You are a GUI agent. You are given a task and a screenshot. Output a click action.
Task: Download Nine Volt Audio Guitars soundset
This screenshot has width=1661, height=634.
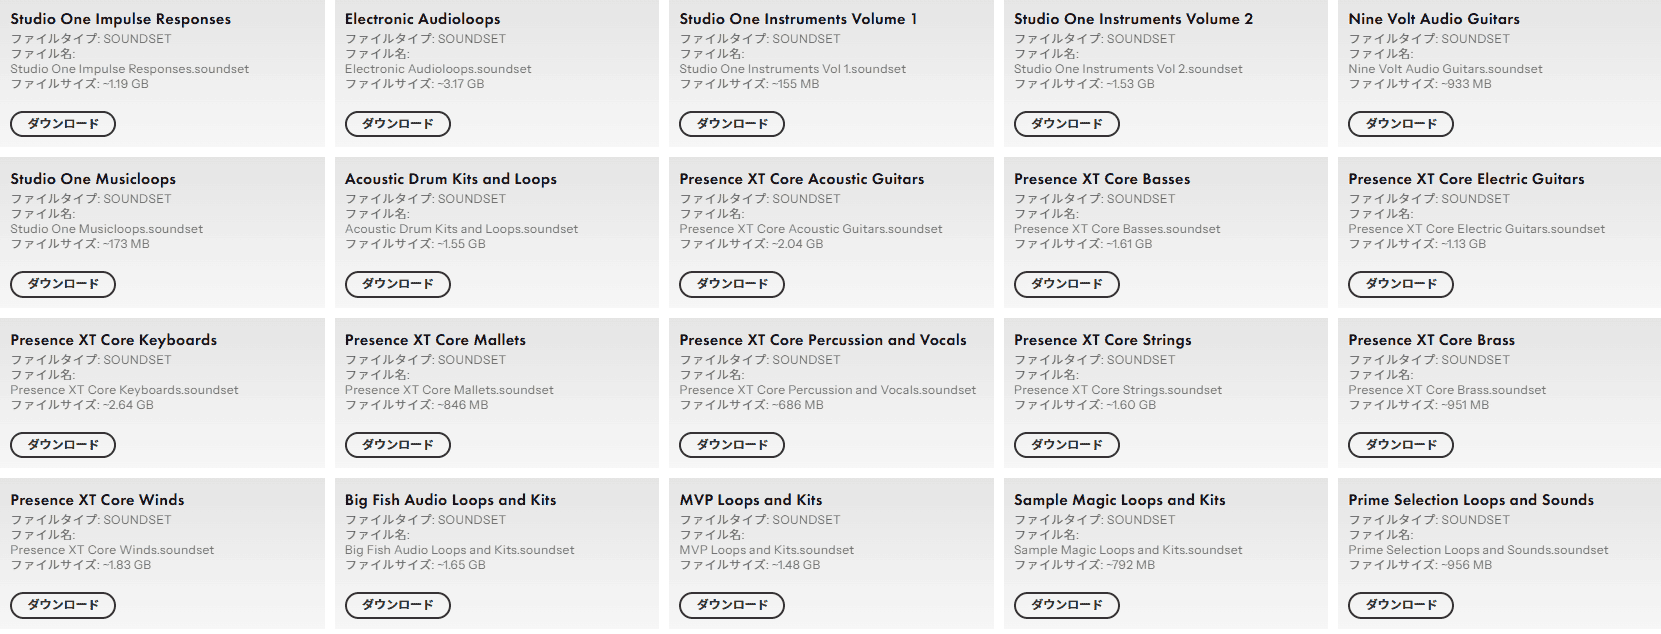click(1401, 124)
